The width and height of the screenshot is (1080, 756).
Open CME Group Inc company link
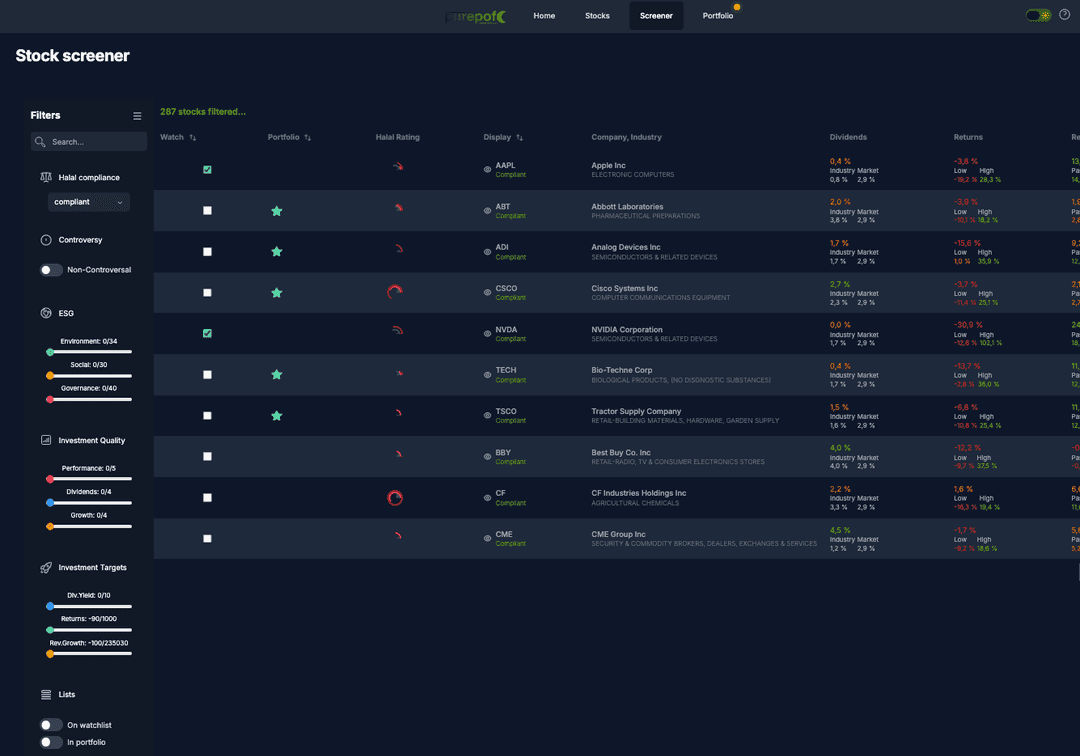(619, 534)
